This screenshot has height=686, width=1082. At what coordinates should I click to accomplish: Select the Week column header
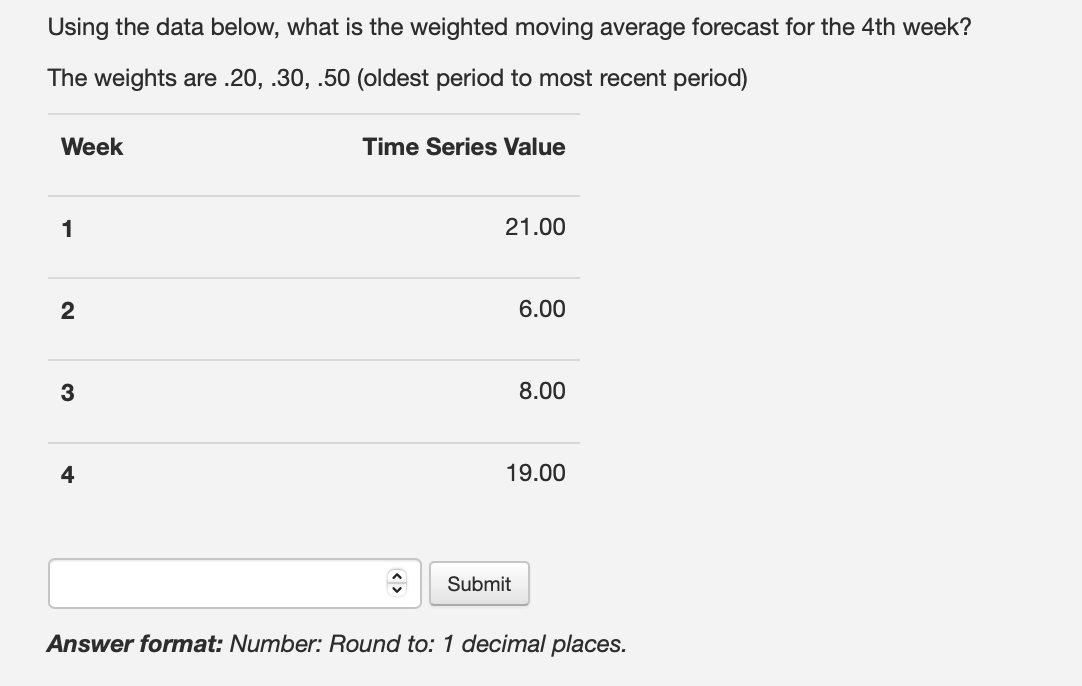[x=90, y=147]
